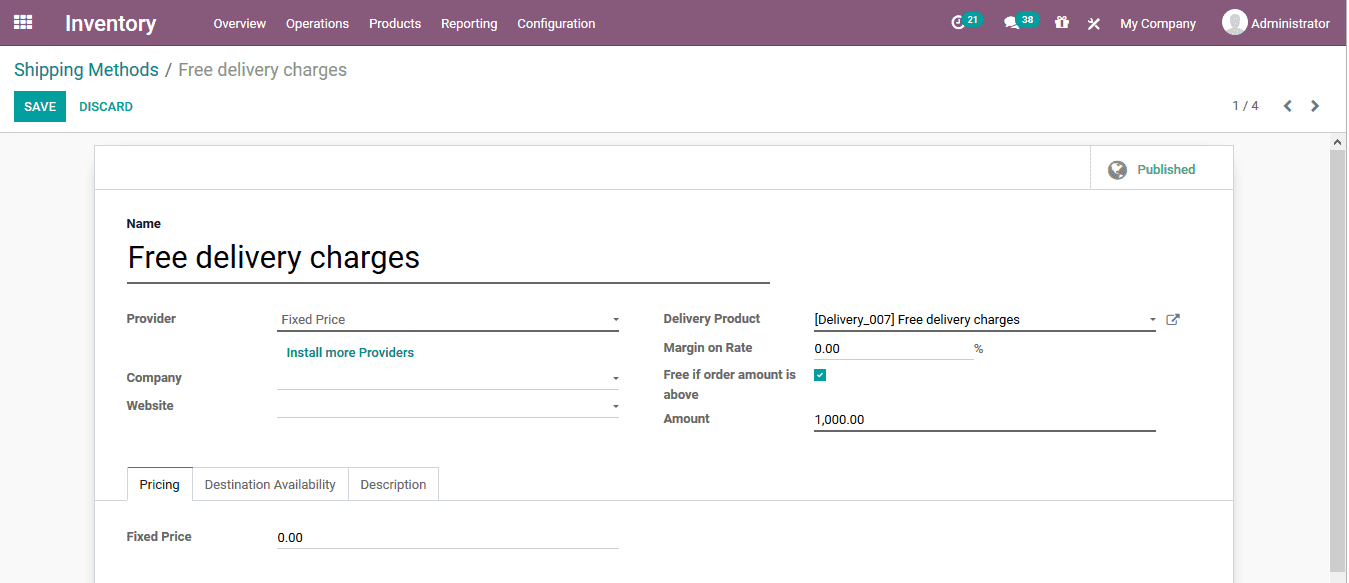Click the DISCARD button
Screen dimensions: 1349x583
tap(106, 107)
